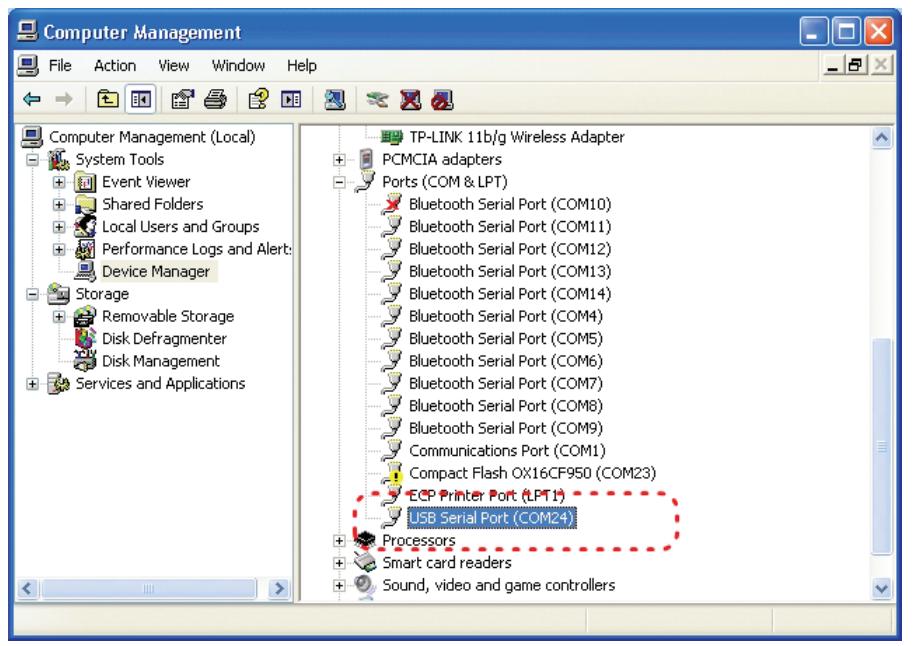Screen dimensions: 917x646
Task: Click the Disk Management icon
Action: pyautogui.click(x=85, y=361)
